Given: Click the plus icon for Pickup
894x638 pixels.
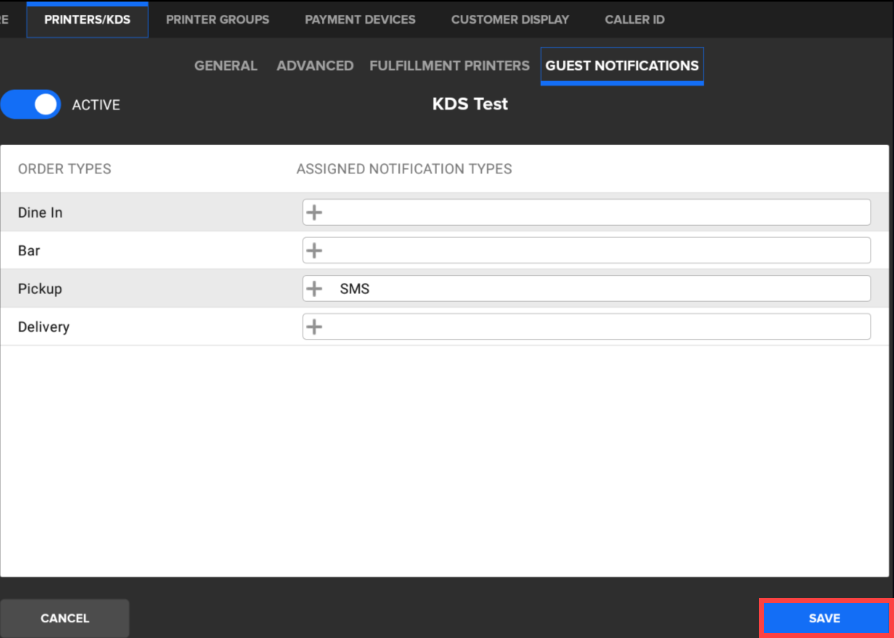Looking at the screenshot, I should (314, 288).
